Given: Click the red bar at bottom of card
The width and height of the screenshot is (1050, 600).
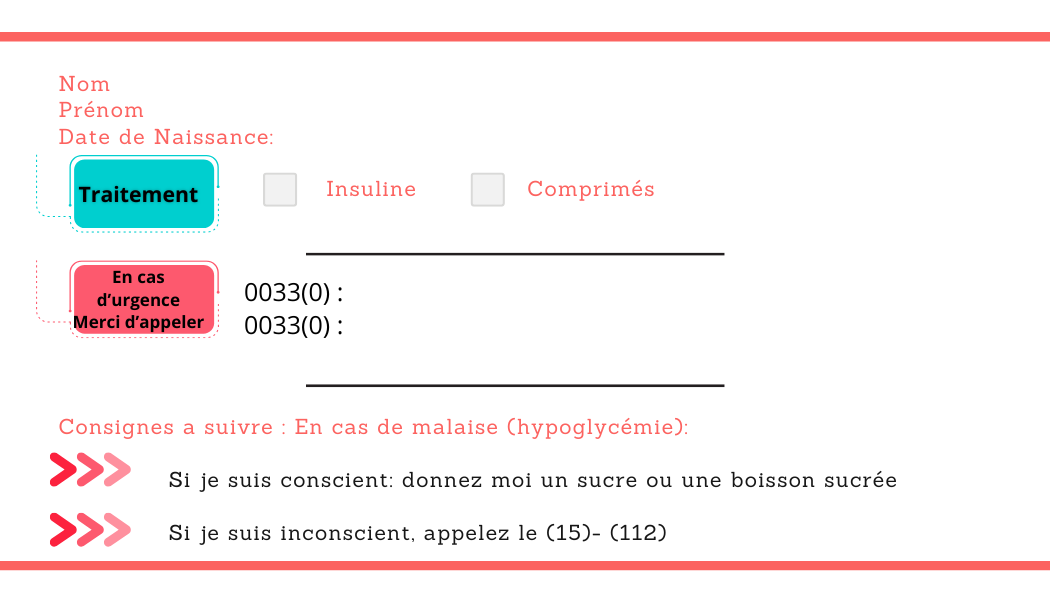Looking at the screenshot, I should (525, 565).
